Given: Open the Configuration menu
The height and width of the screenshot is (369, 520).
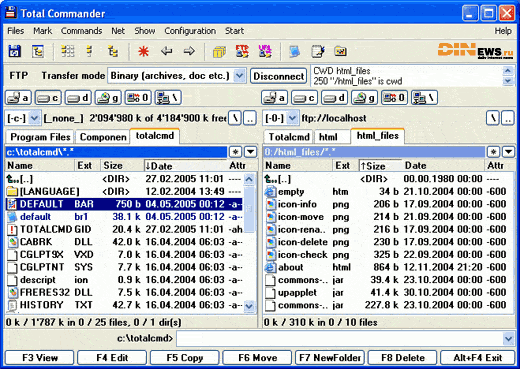Looking at the screenshot, I should (x=190, y=31).
